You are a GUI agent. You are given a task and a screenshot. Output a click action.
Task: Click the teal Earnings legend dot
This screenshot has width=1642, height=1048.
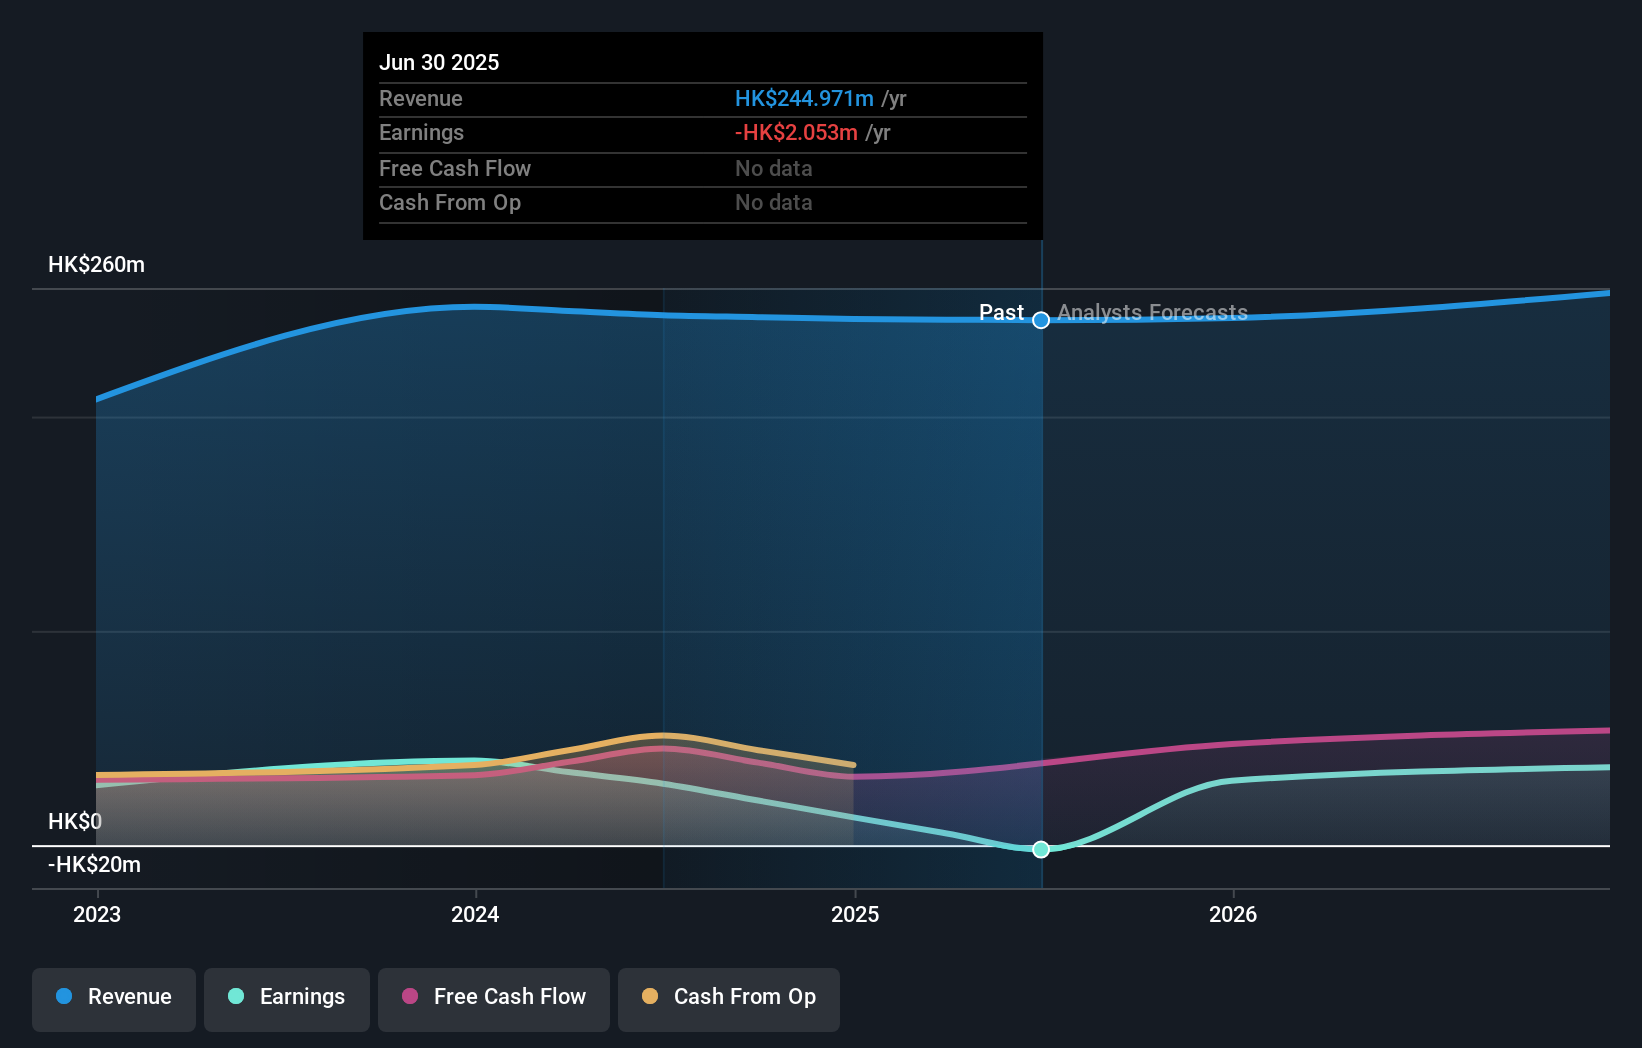(x=234, y=997)
